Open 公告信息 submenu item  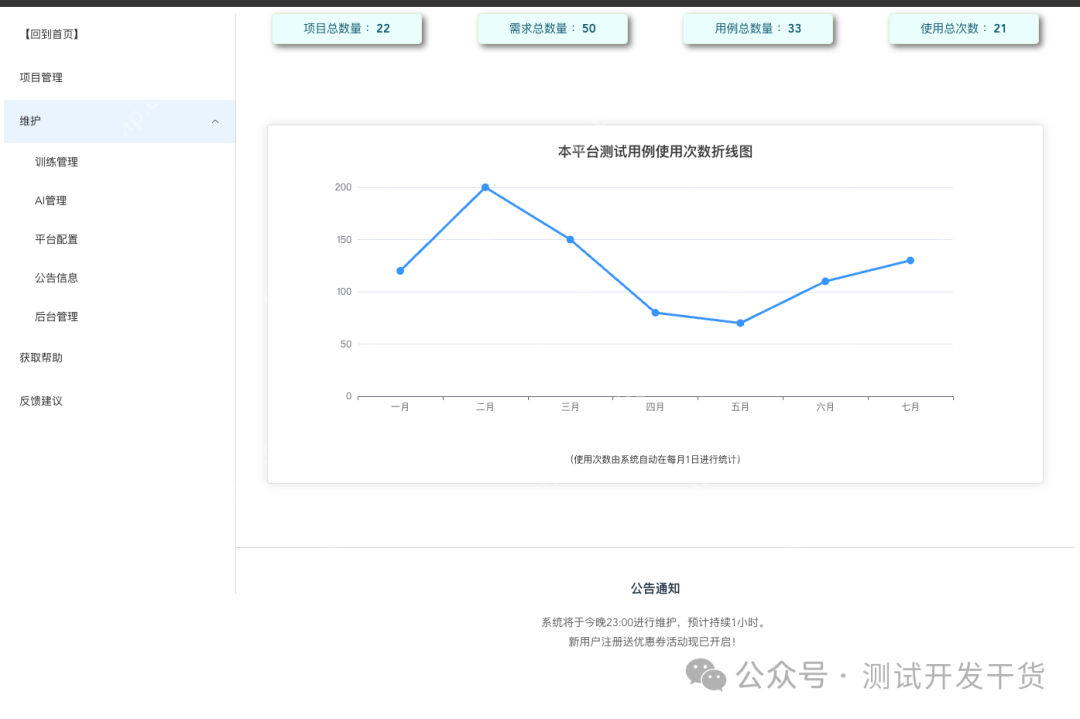coord(56,278)
